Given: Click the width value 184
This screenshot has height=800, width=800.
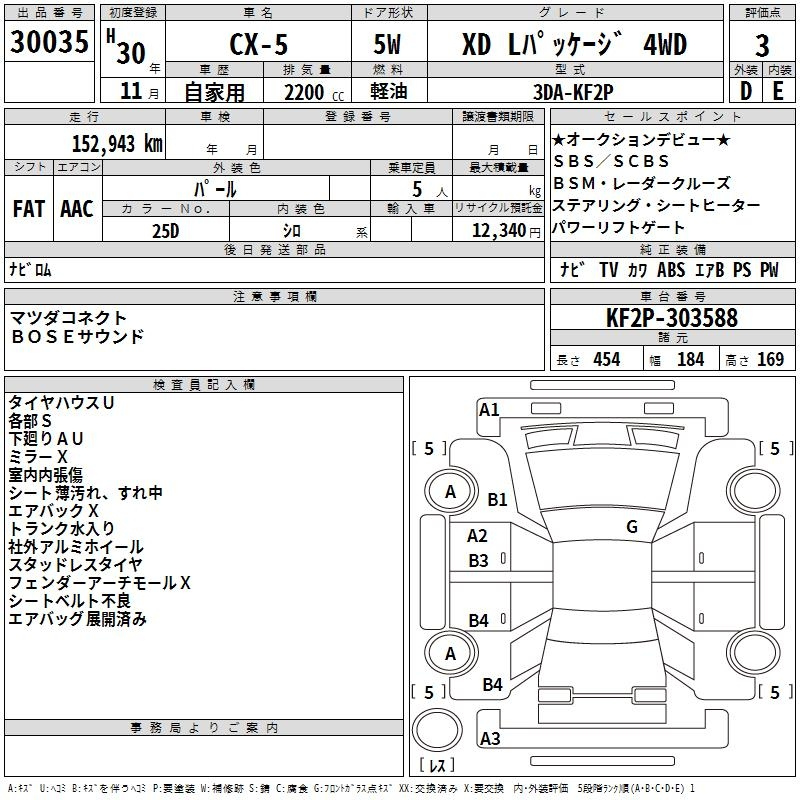Looking at the screenshot, I should click(690, 360).
